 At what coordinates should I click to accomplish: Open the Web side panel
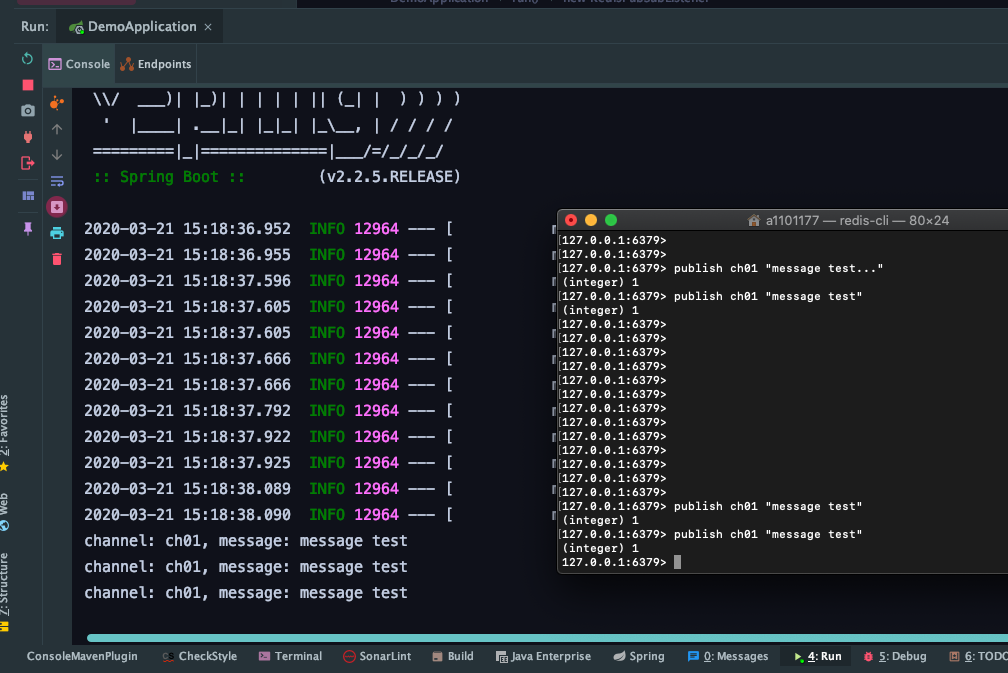point(4,512)
